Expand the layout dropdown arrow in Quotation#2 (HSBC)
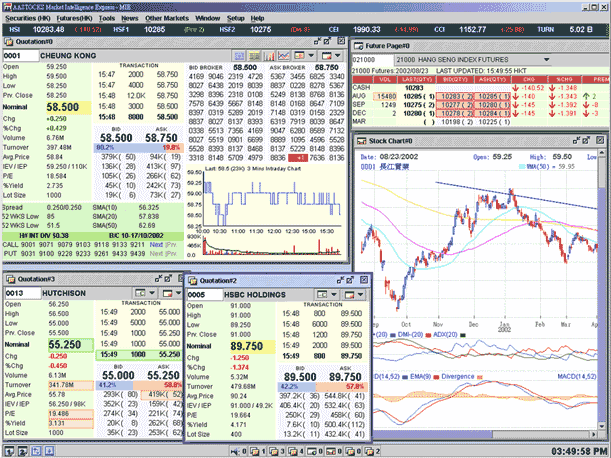The image size is (611, 458). click(x=334, y=294)
